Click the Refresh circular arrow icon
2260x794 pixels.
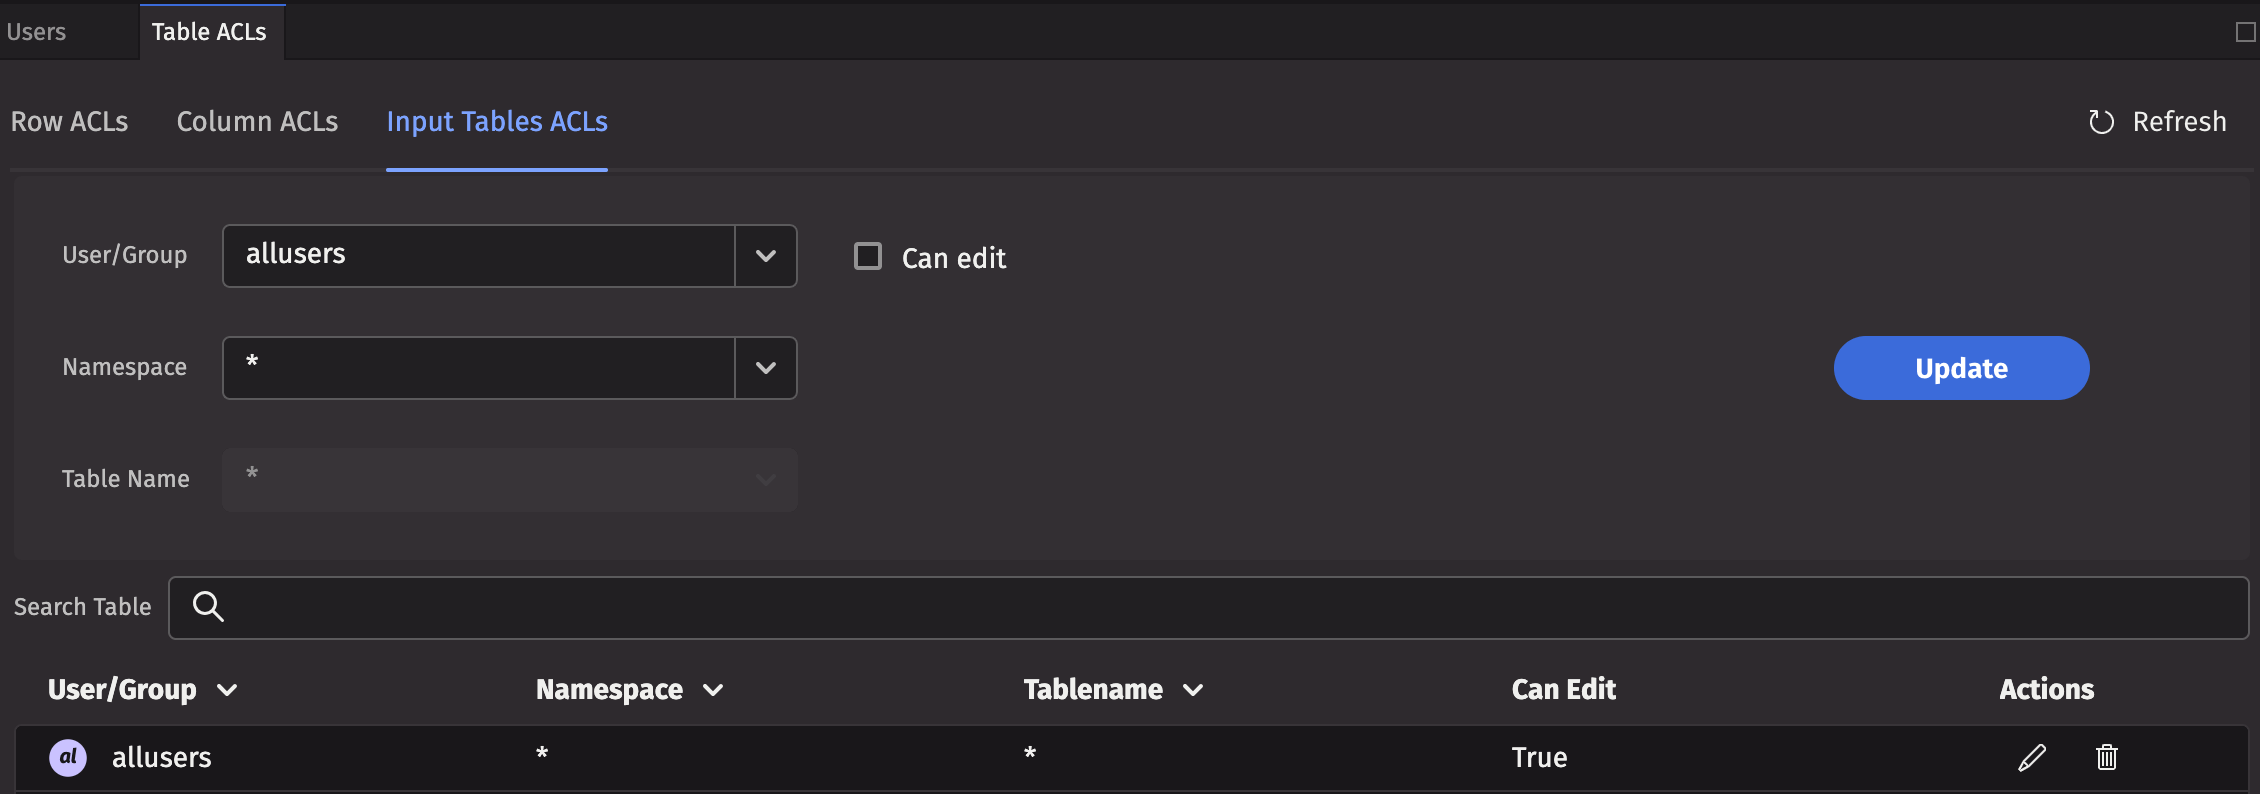tap(2101, 122)
